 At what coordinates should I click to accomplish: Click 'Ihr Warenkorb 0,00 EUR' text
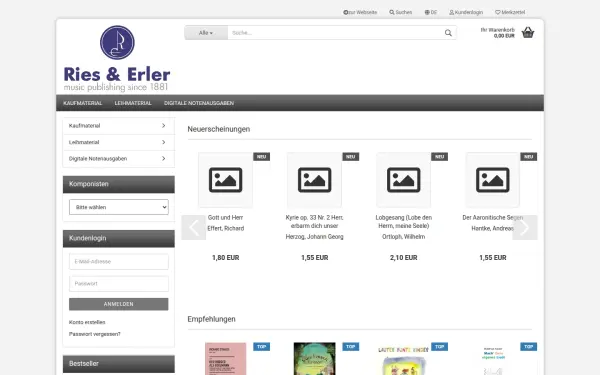click(x=498, y=33)
